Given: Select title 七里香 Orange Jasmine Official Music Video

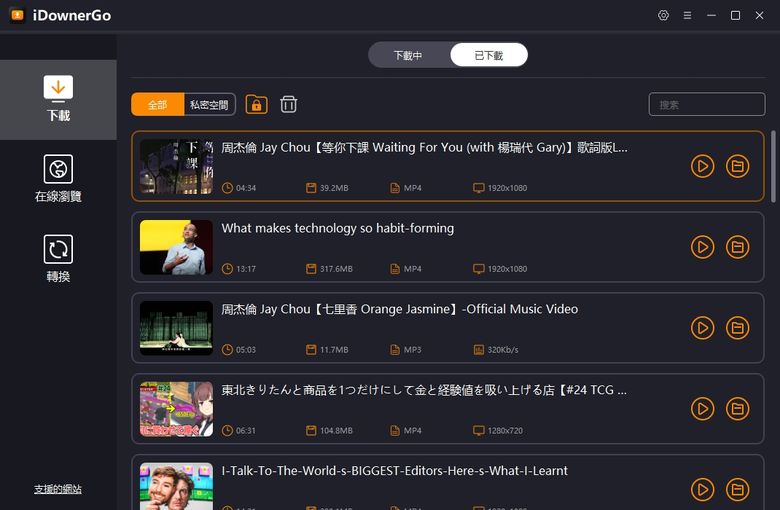Looking at the screenshot, I should [x=399, y=309].
